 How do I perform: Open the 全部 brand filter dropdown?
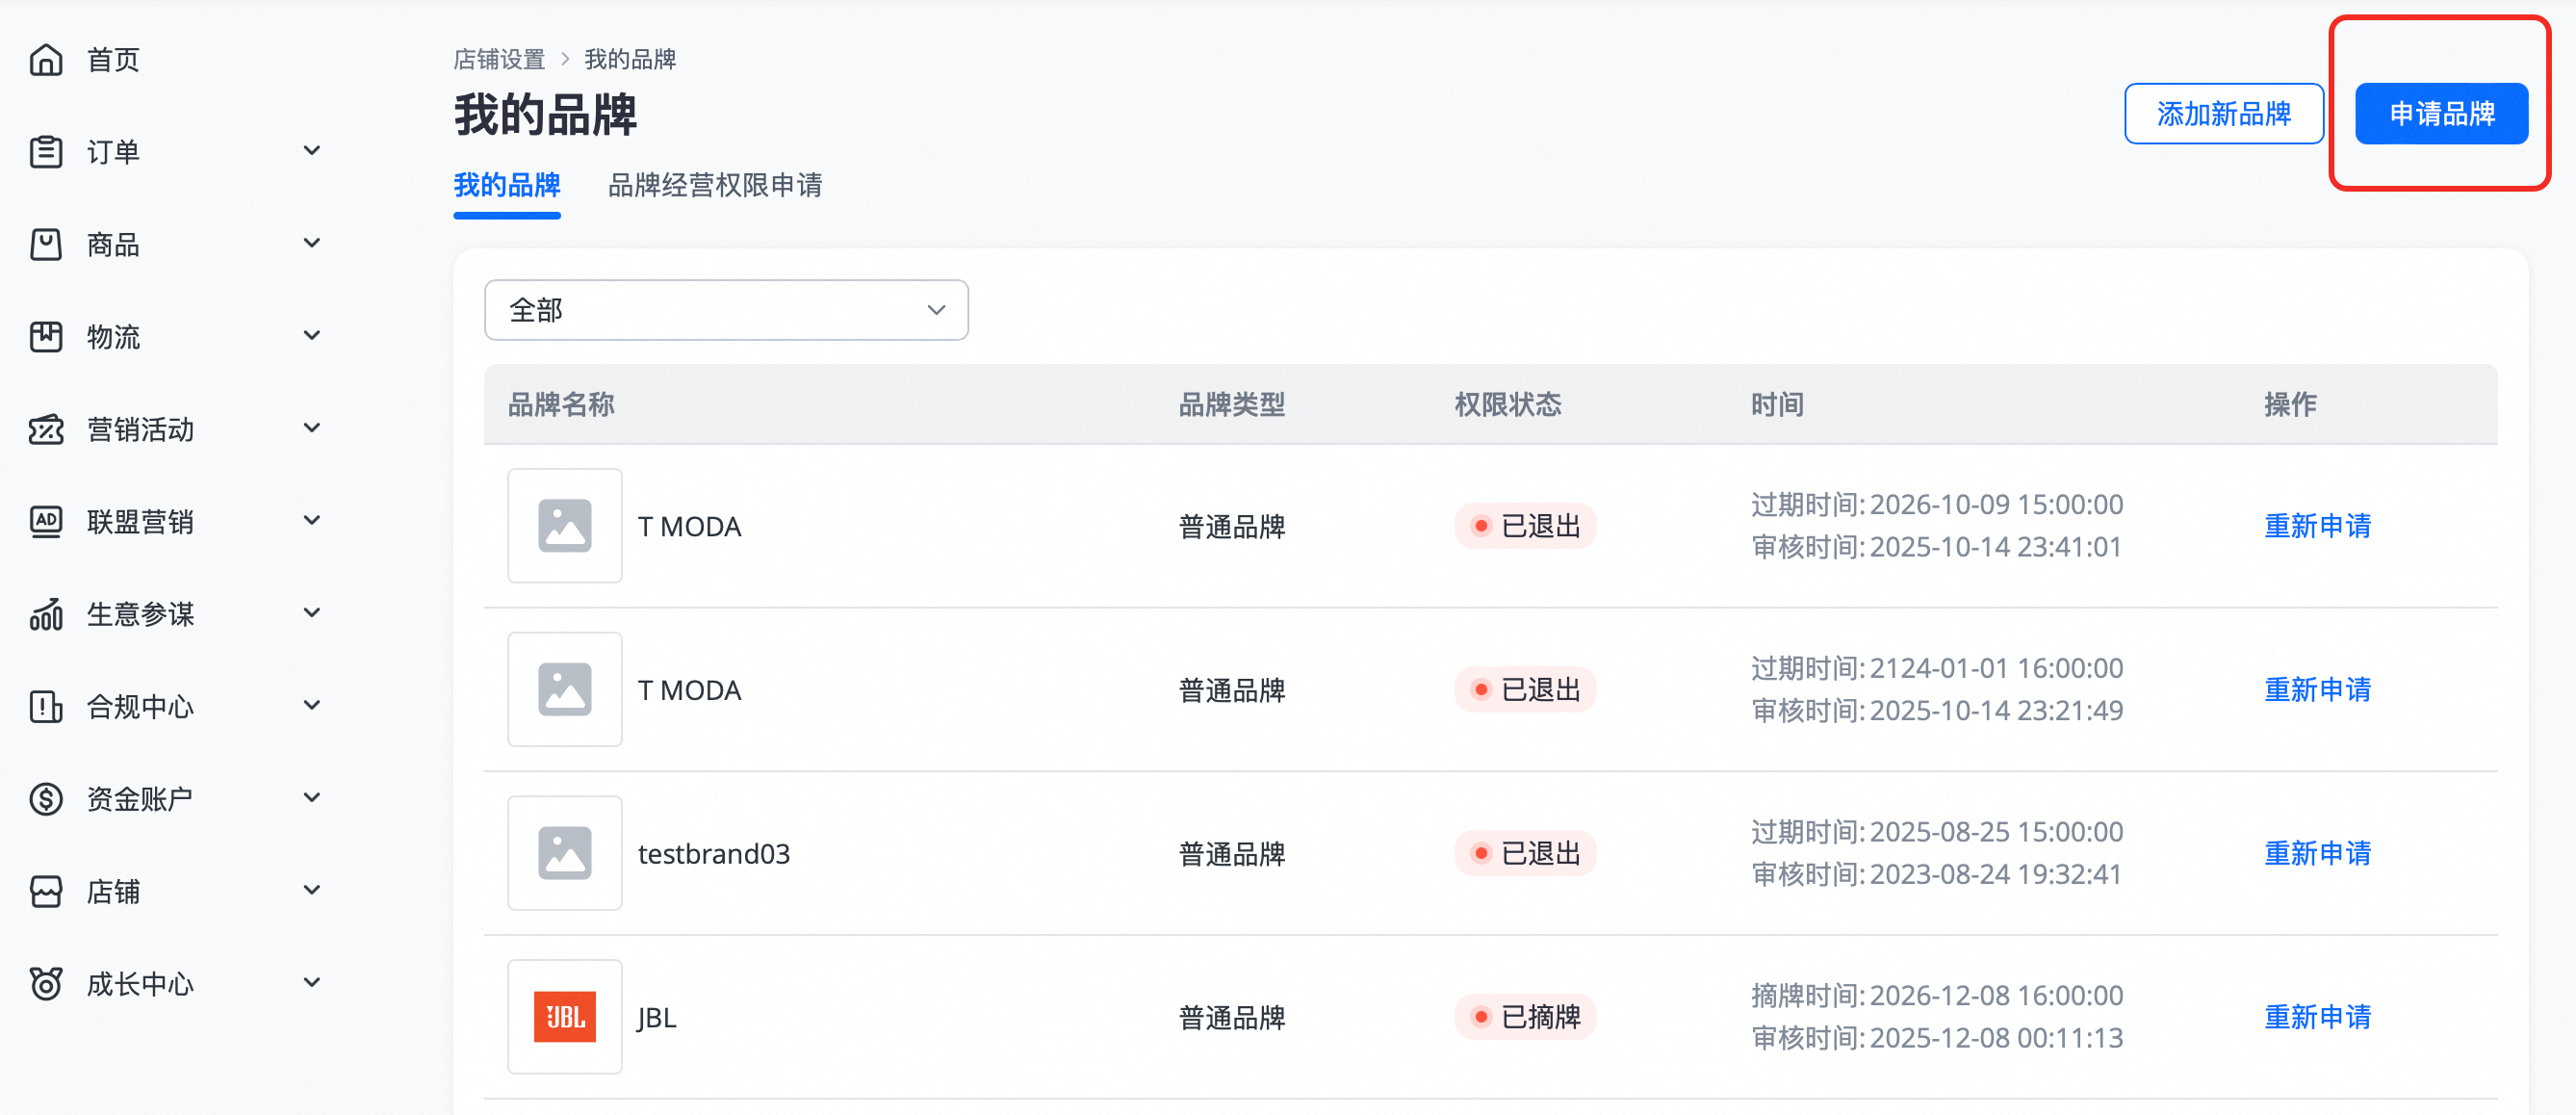726,310
